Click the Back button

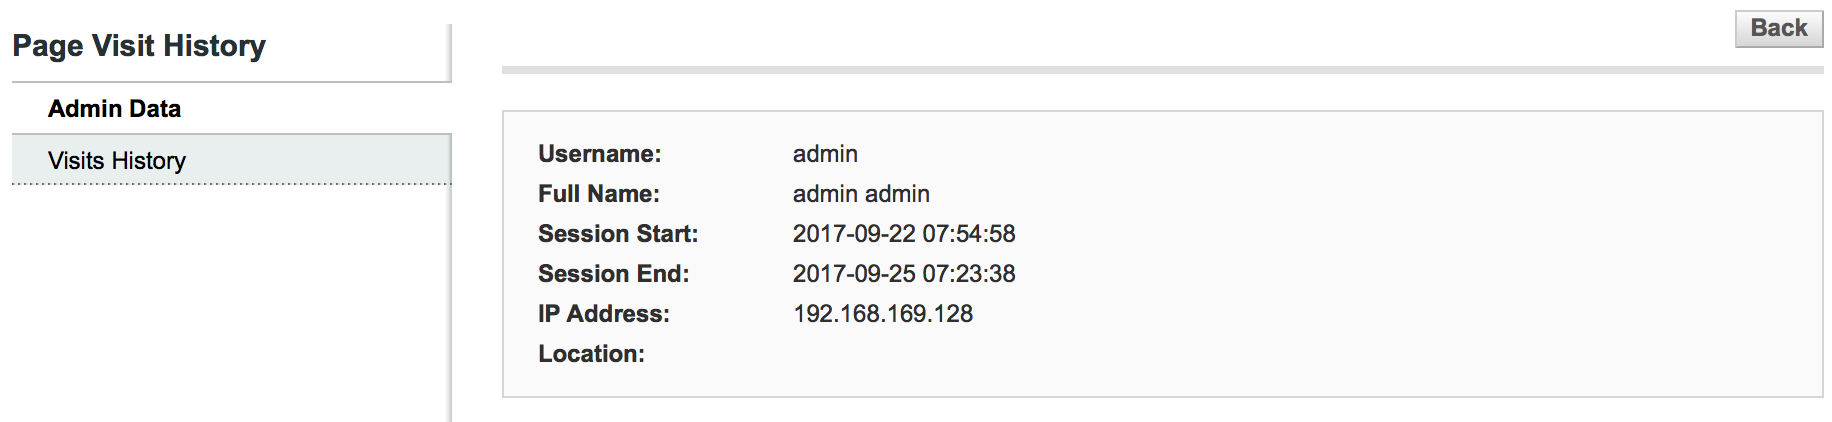(1778, 28)
